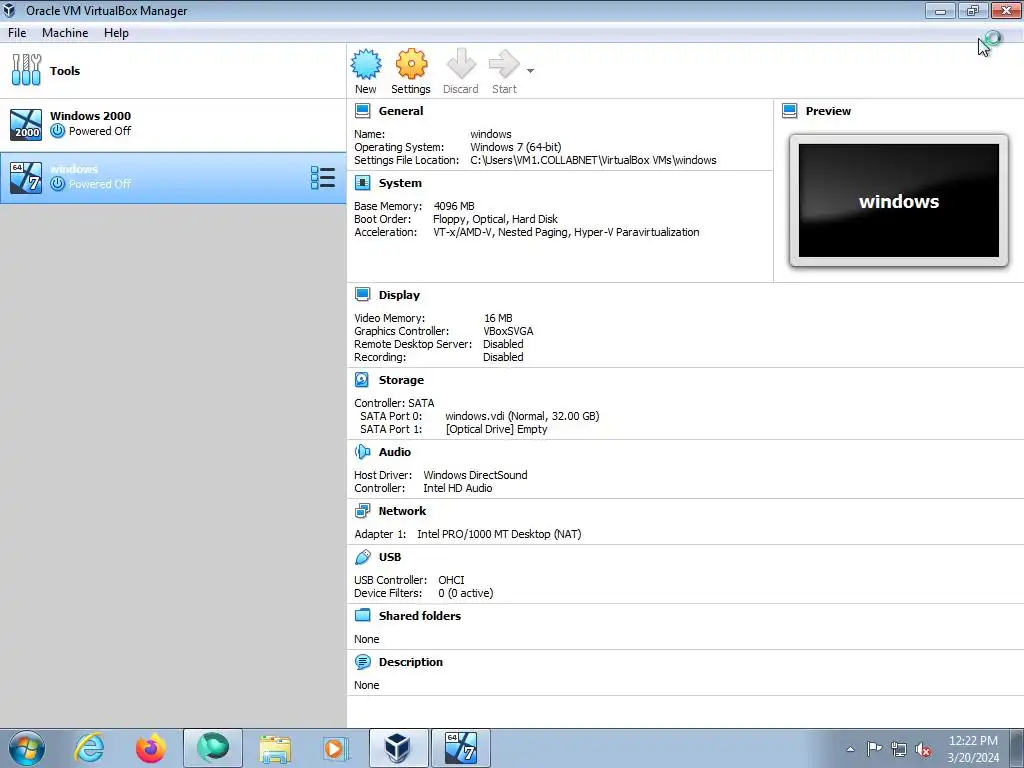The width and height of the screenshot is (1024, 768).
Task: Click the Display section icon
Action: point(362,295)
